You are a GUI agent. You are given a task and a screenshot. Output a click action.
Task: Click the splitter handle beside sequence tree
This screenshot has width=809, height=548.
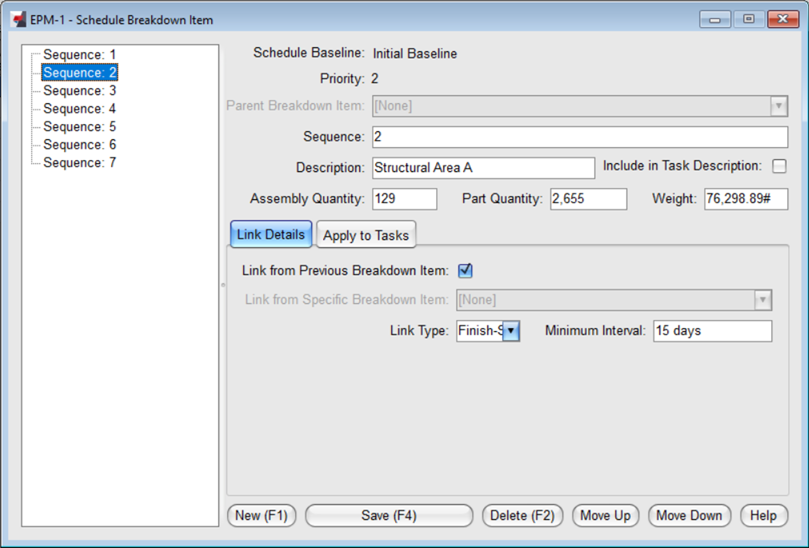point(223,285)
